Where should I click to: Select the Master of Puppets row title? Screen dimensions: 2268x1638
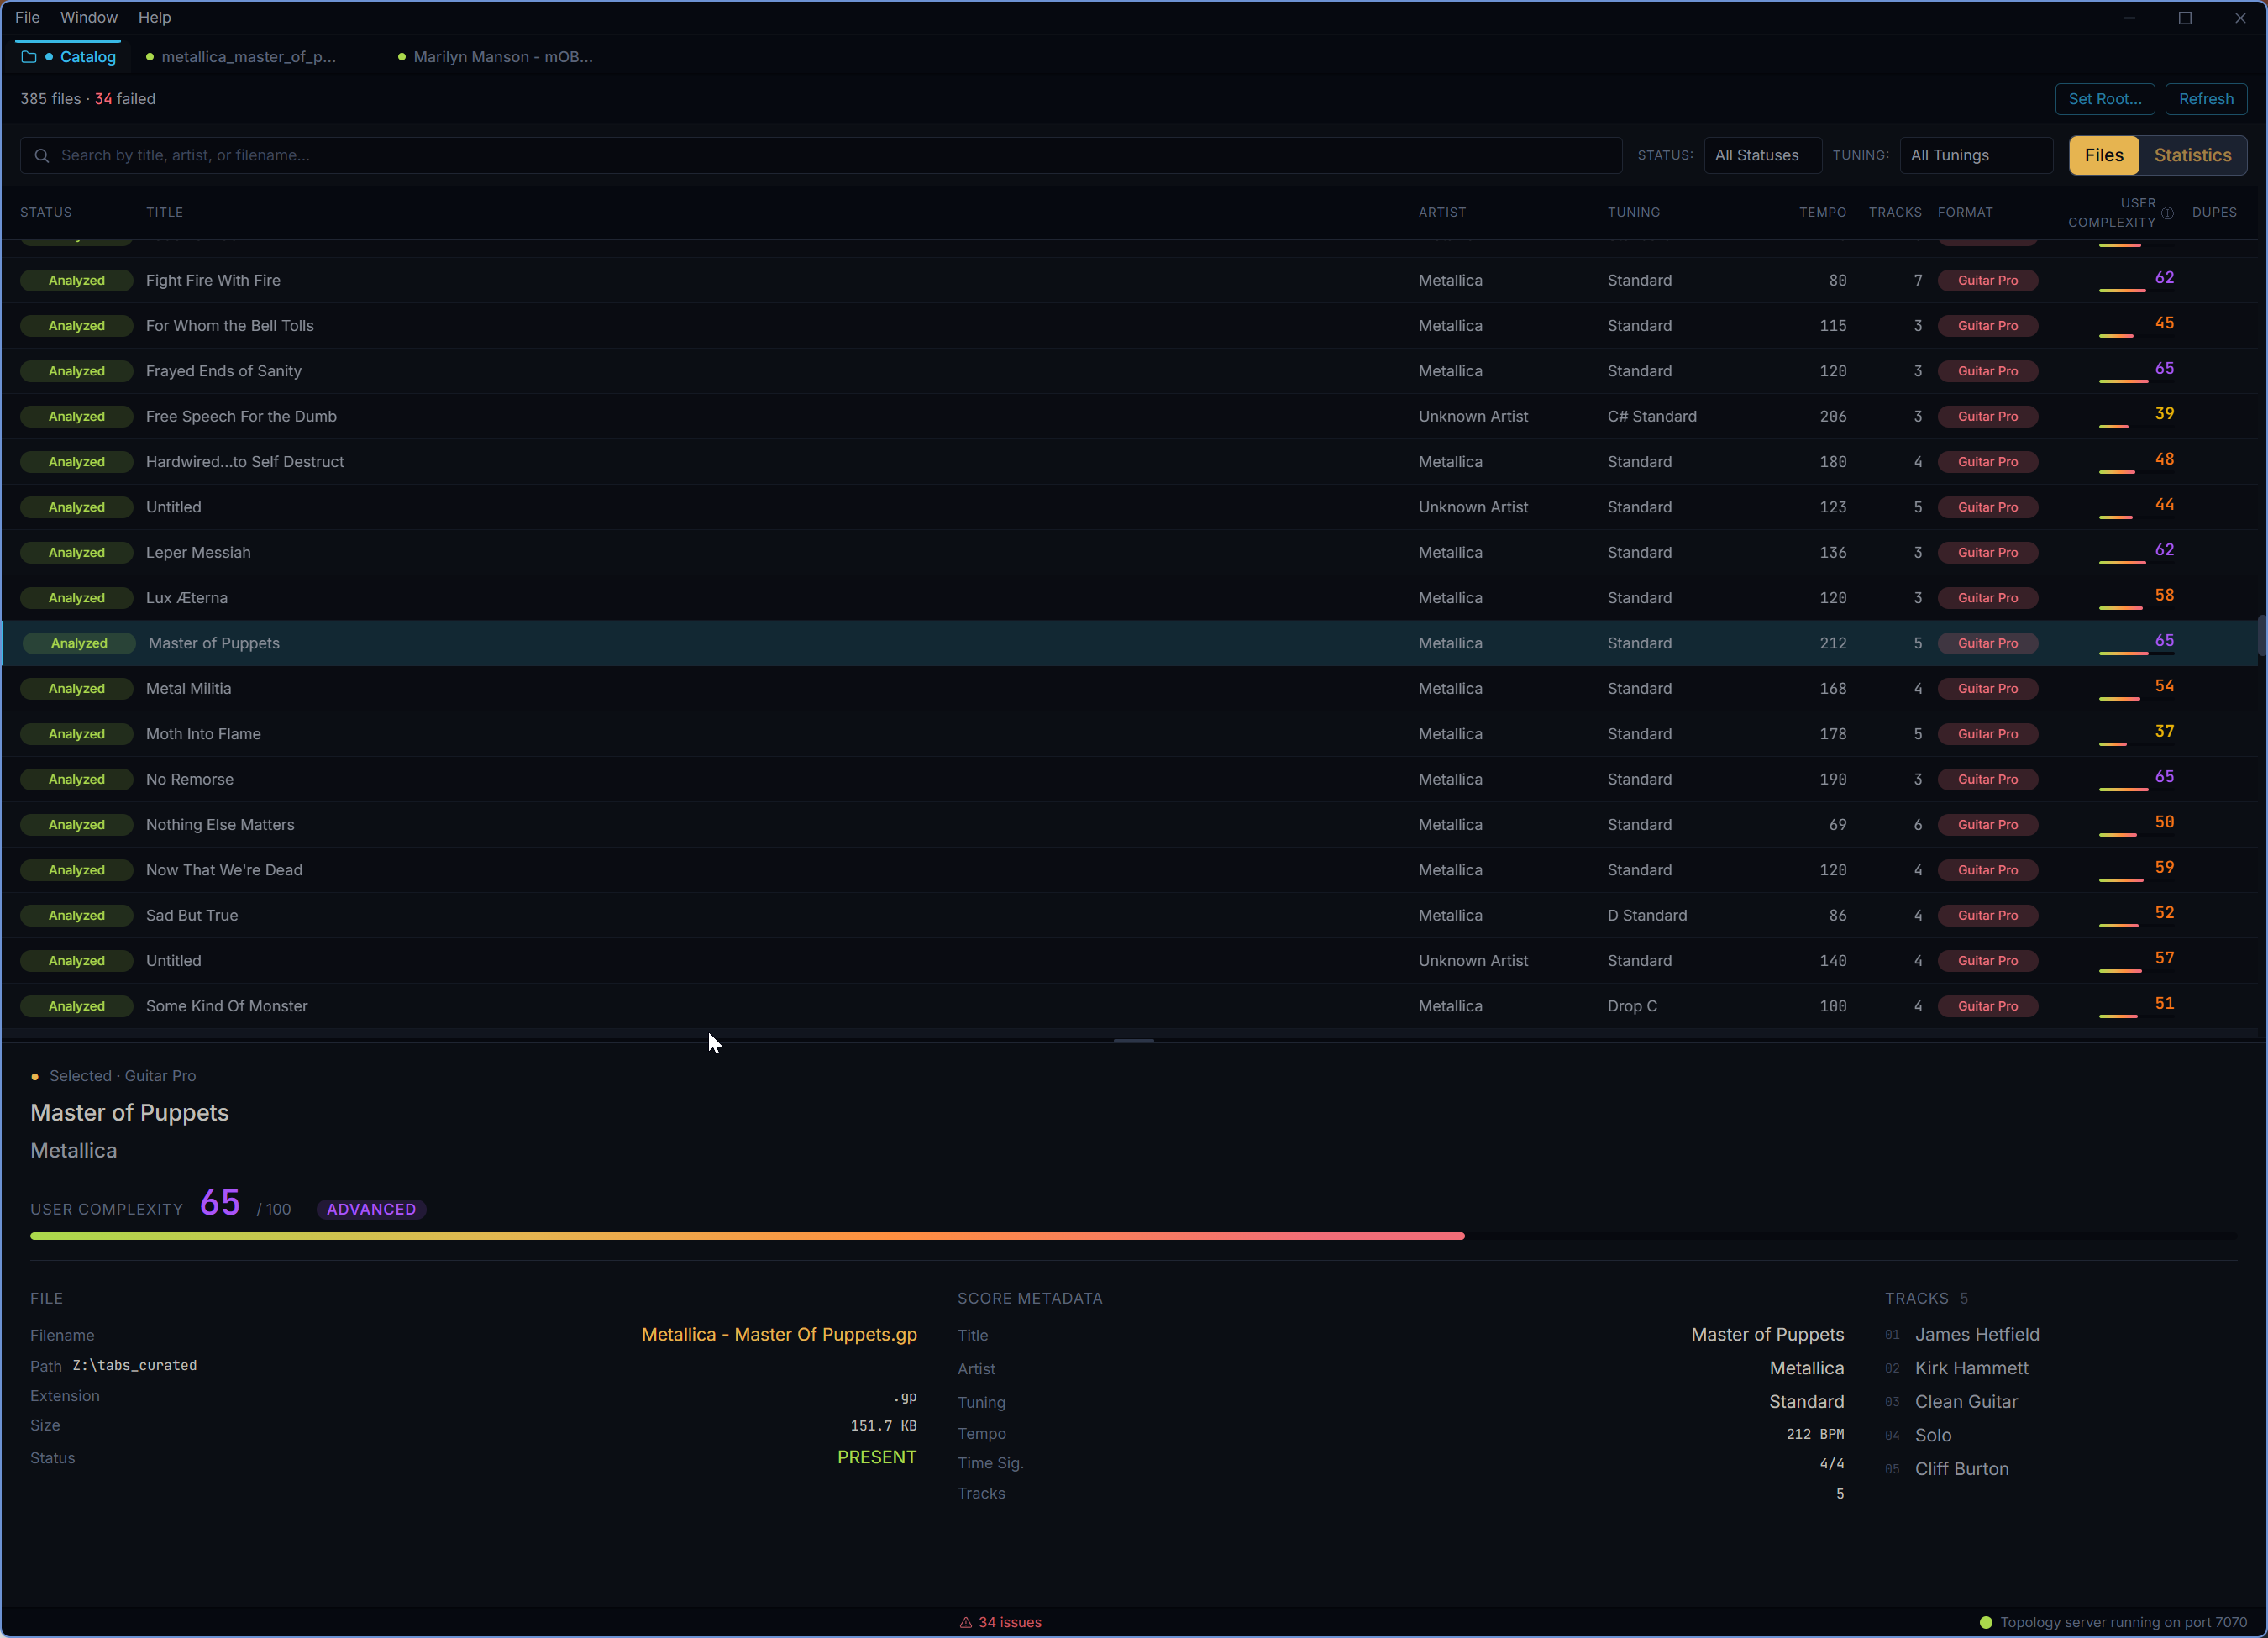[214, 643]
